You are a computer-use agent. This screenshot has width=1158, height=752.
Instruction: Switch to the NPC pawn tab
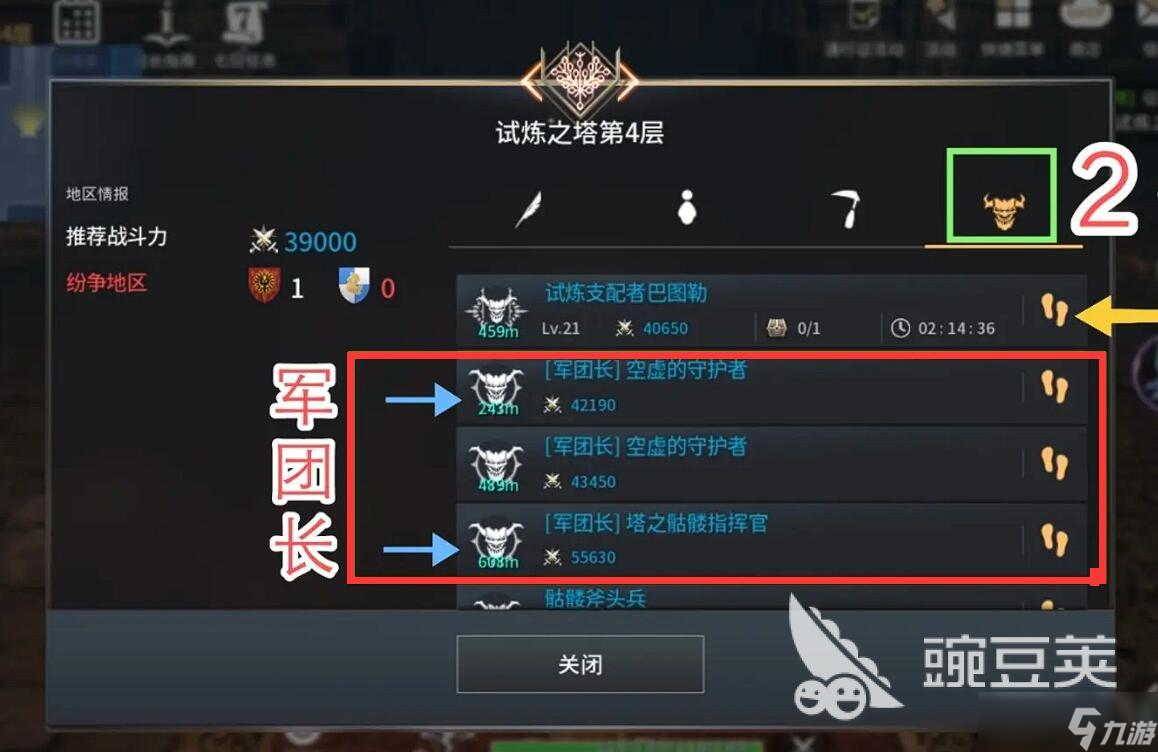point(687,207)
